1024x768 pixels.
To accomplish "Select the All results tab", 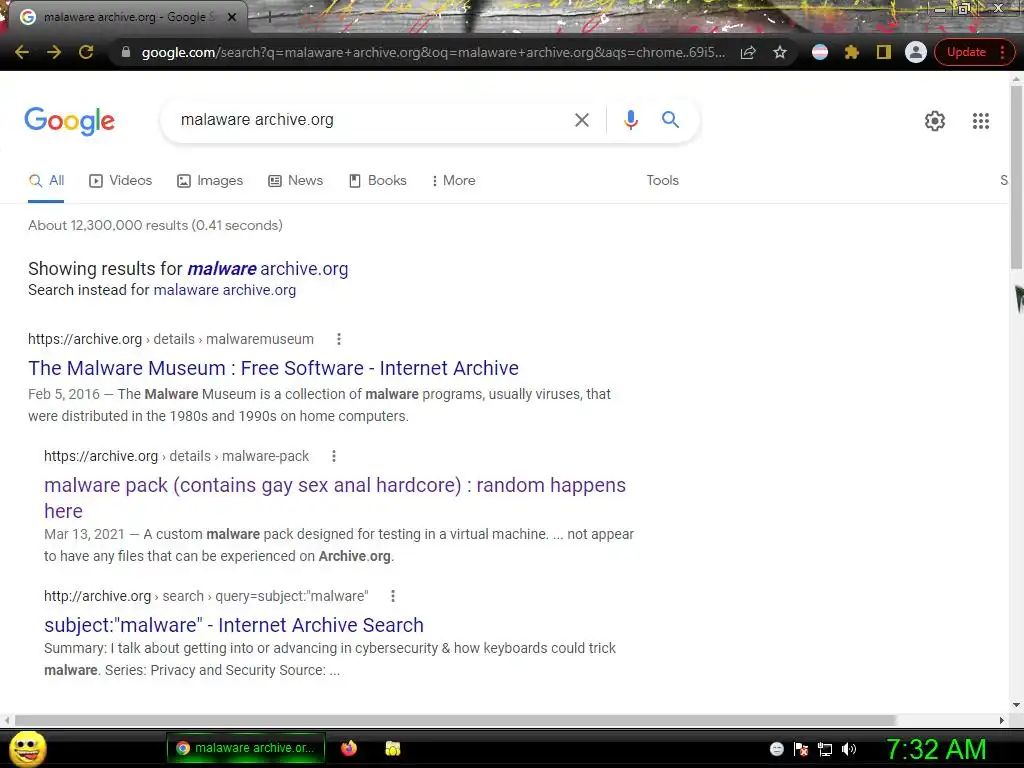I will pos(46,181).
